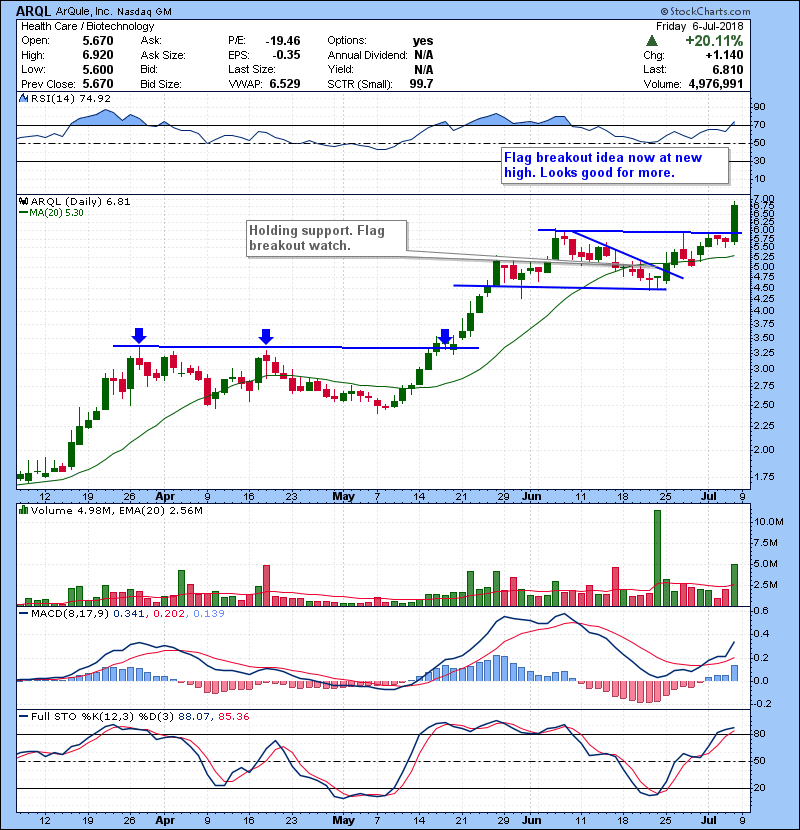Click the High price value 6.920

98,55
